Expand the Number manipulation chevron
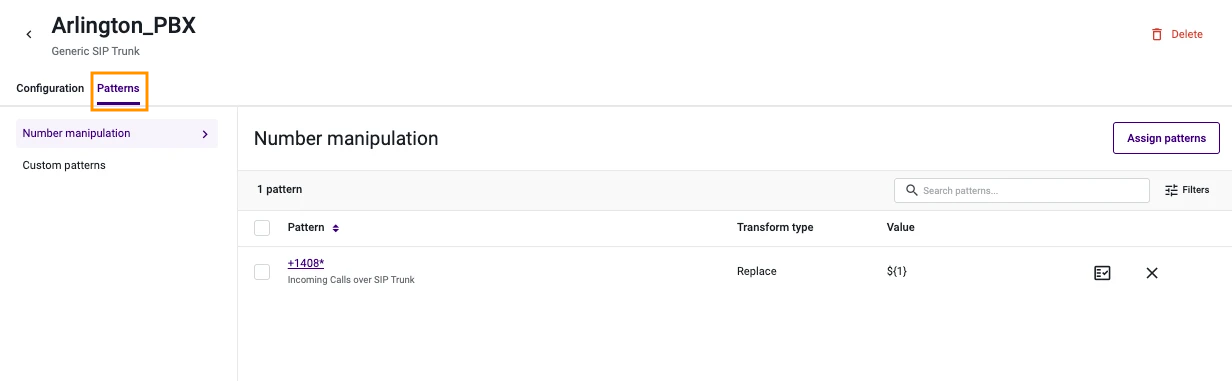The height and width of the screenshot is (381, 1232). pos(205,133)
